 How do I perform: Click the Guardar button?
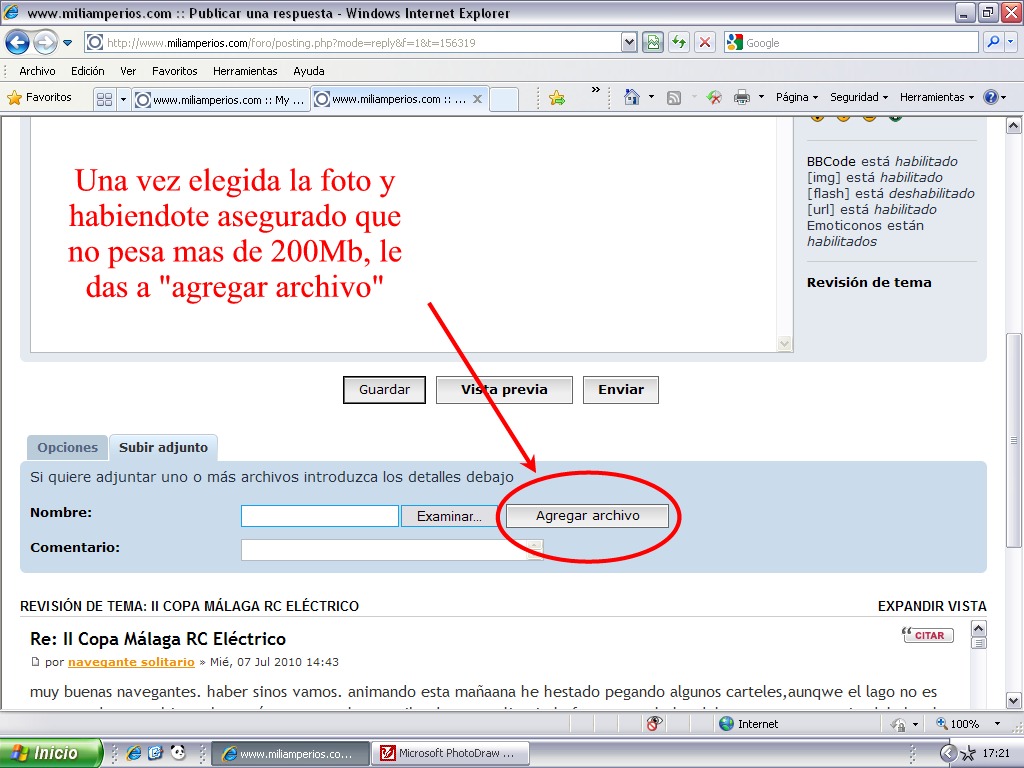(384, 390)
